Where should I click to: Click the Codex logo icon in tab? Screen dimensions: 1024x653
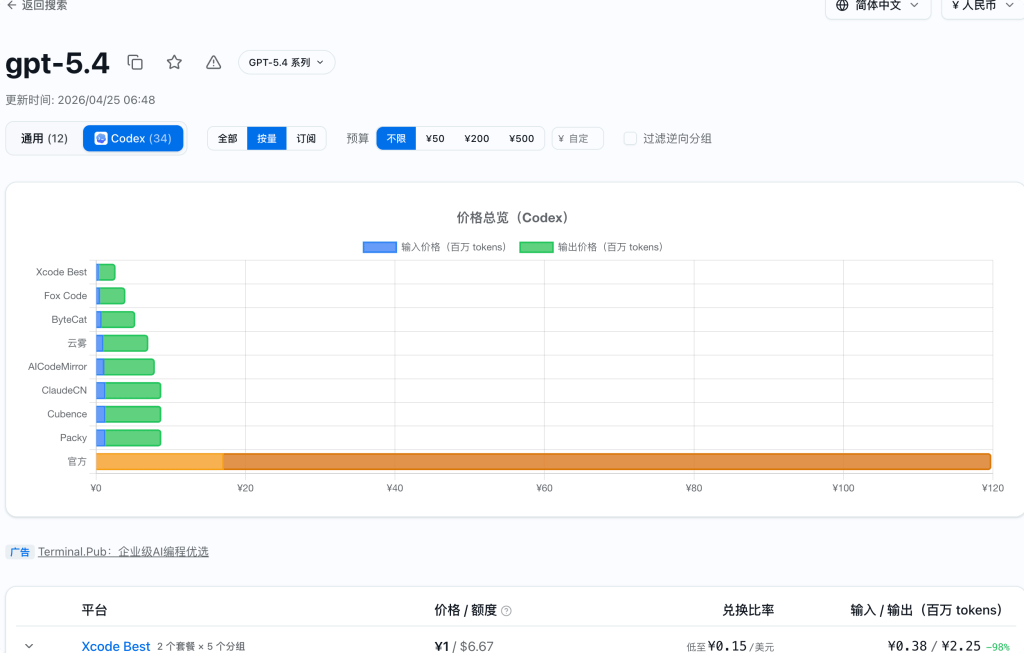101,139
